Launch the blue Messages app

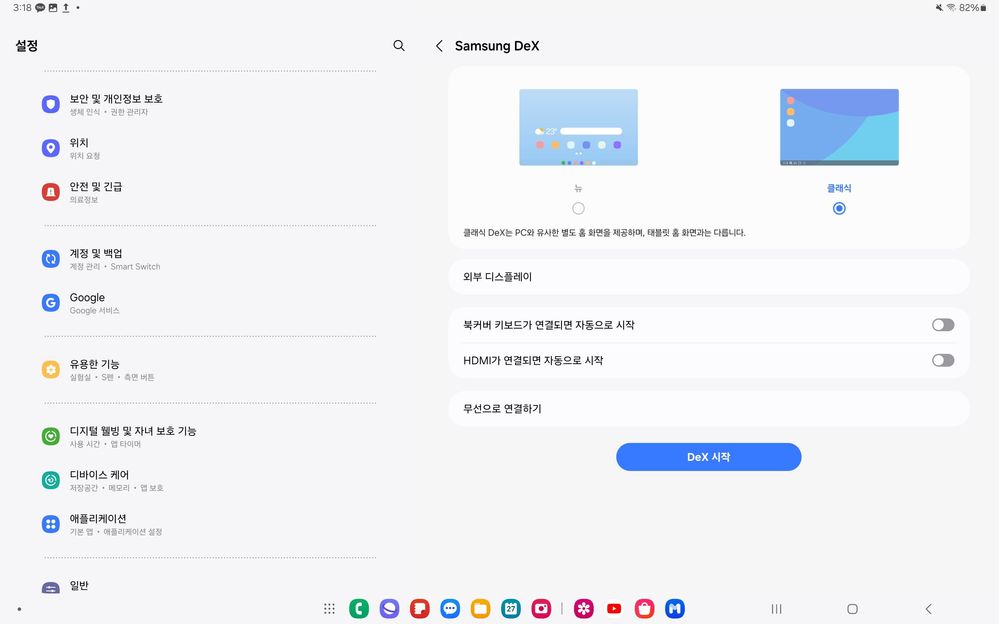click(450, 609)
